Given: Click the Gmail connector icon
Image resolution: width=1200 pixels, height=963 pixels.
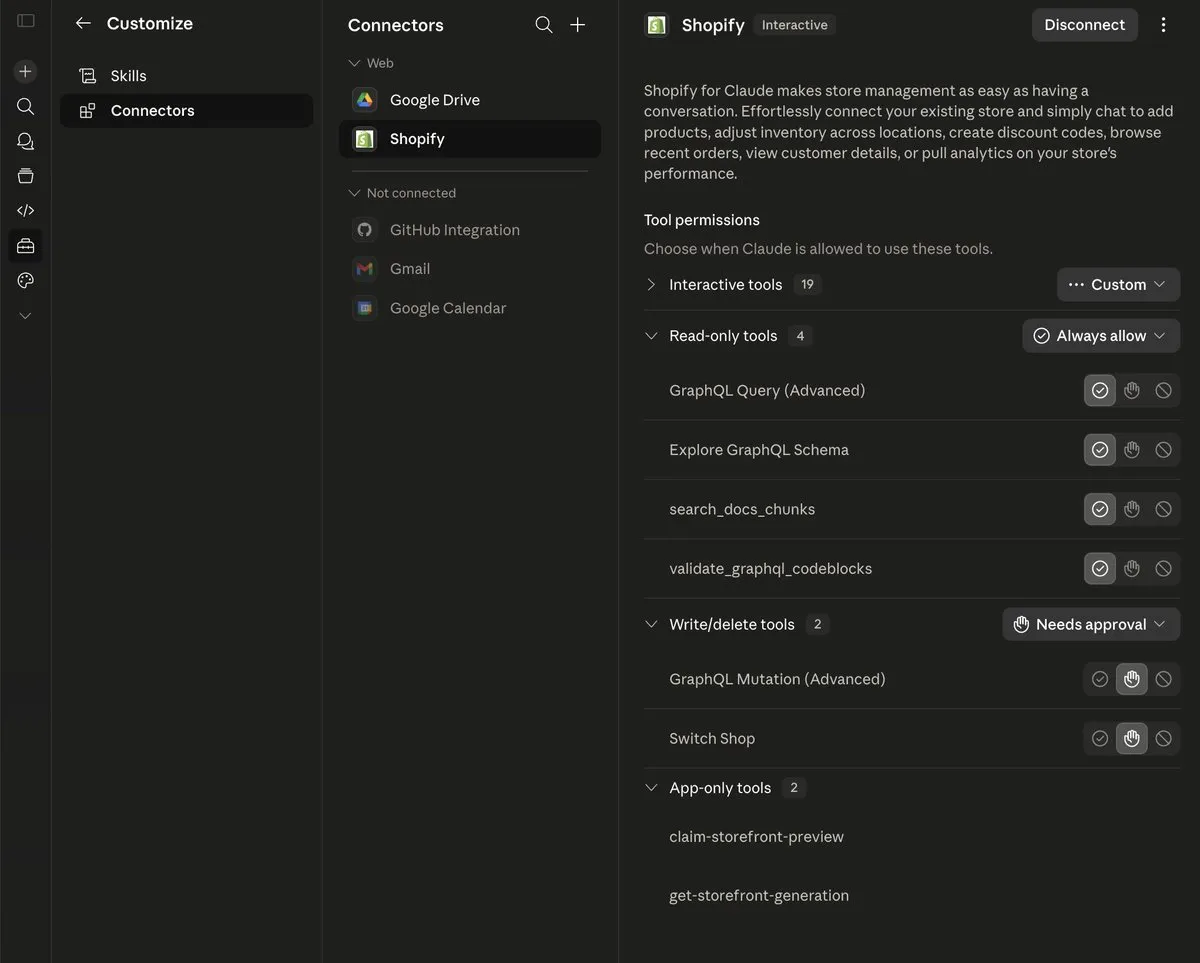Looking at the screenshot, I should tap(365, 269).
